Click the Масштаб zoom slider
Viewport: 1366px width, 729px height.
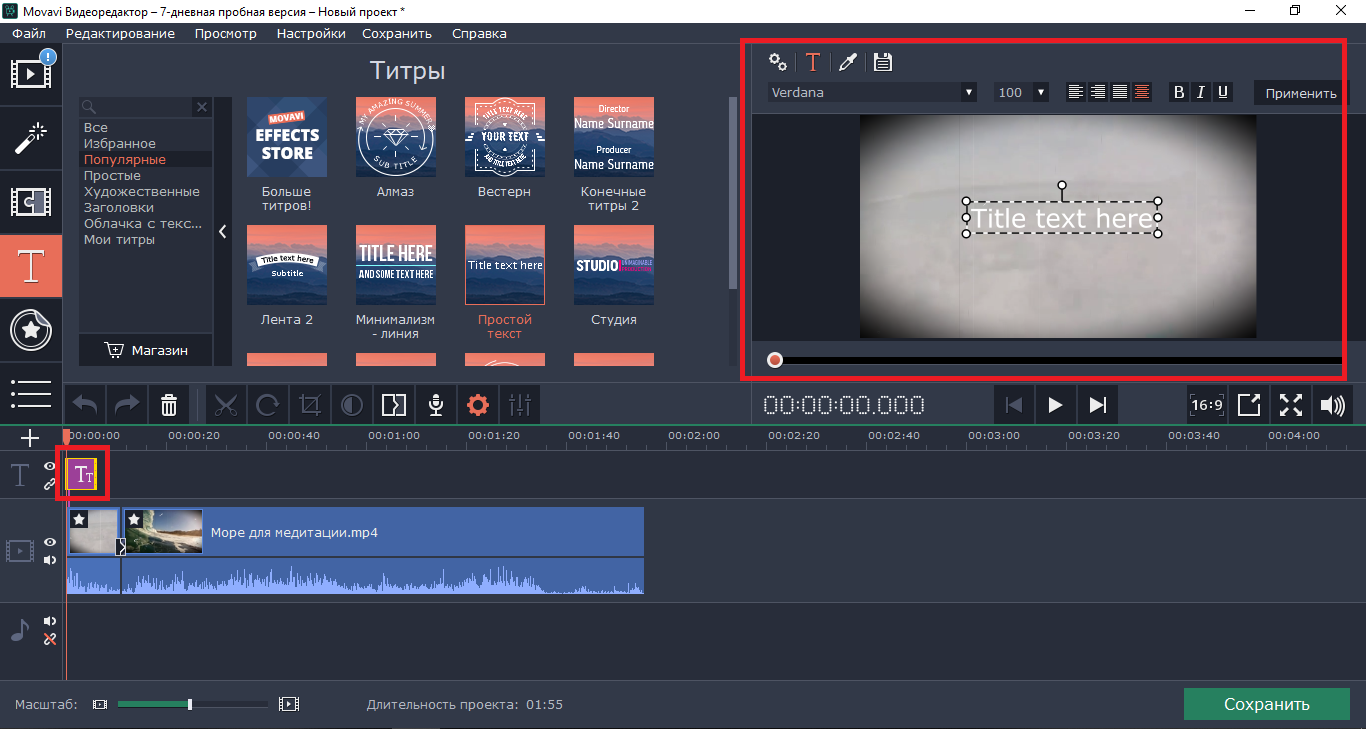point(190,704)
